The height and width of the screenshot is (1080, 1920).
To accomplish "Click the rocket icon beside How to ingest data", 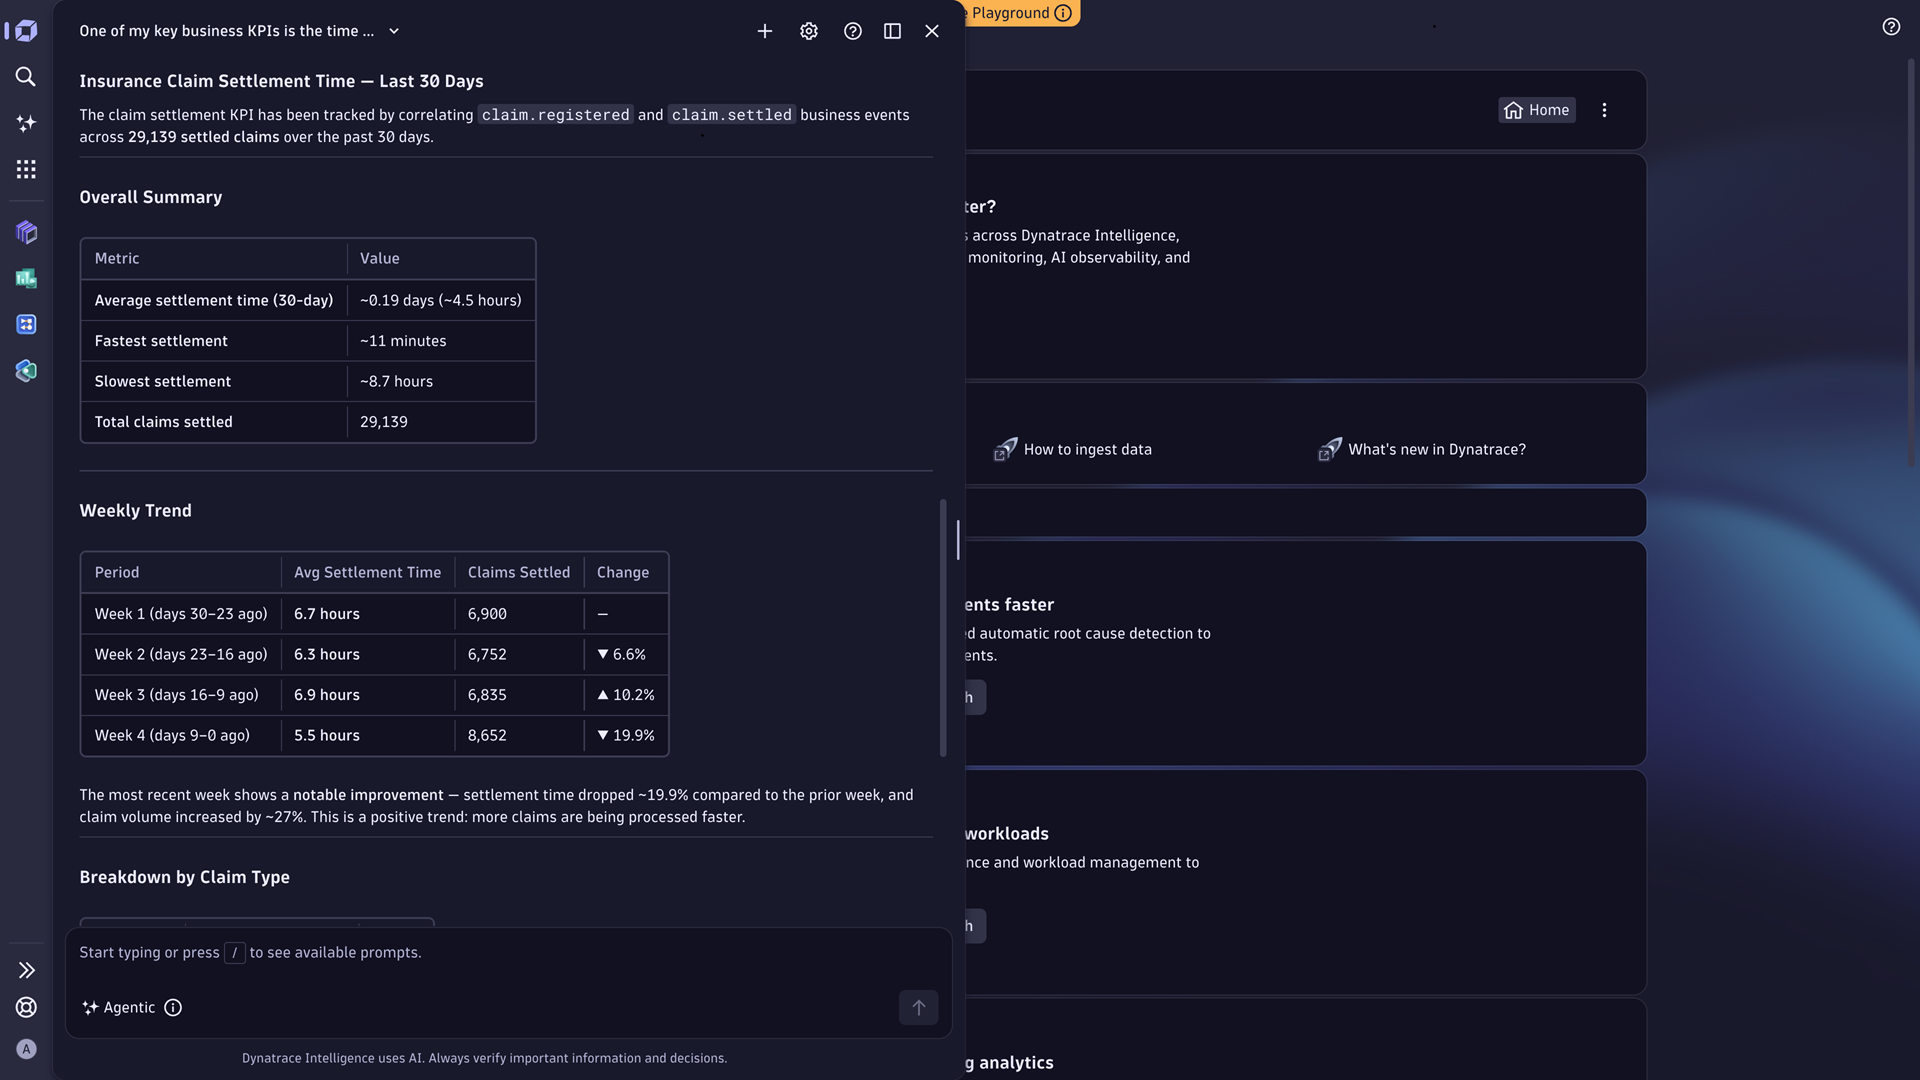I will coord(1005,450).
